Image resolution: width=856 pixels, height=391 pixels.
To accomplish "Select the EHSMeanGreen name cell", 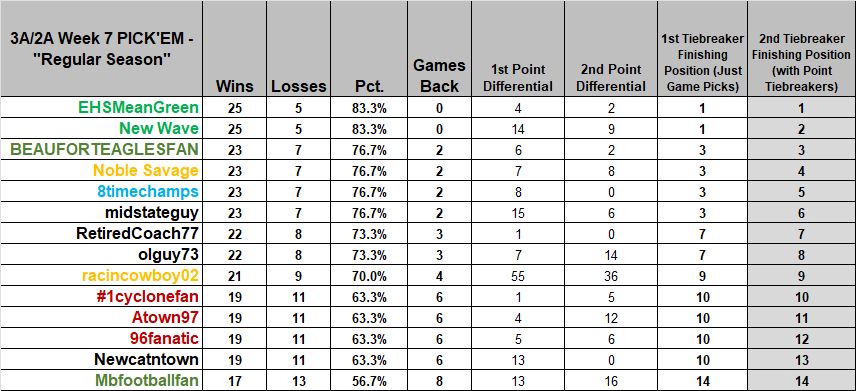I will (102, 108).
